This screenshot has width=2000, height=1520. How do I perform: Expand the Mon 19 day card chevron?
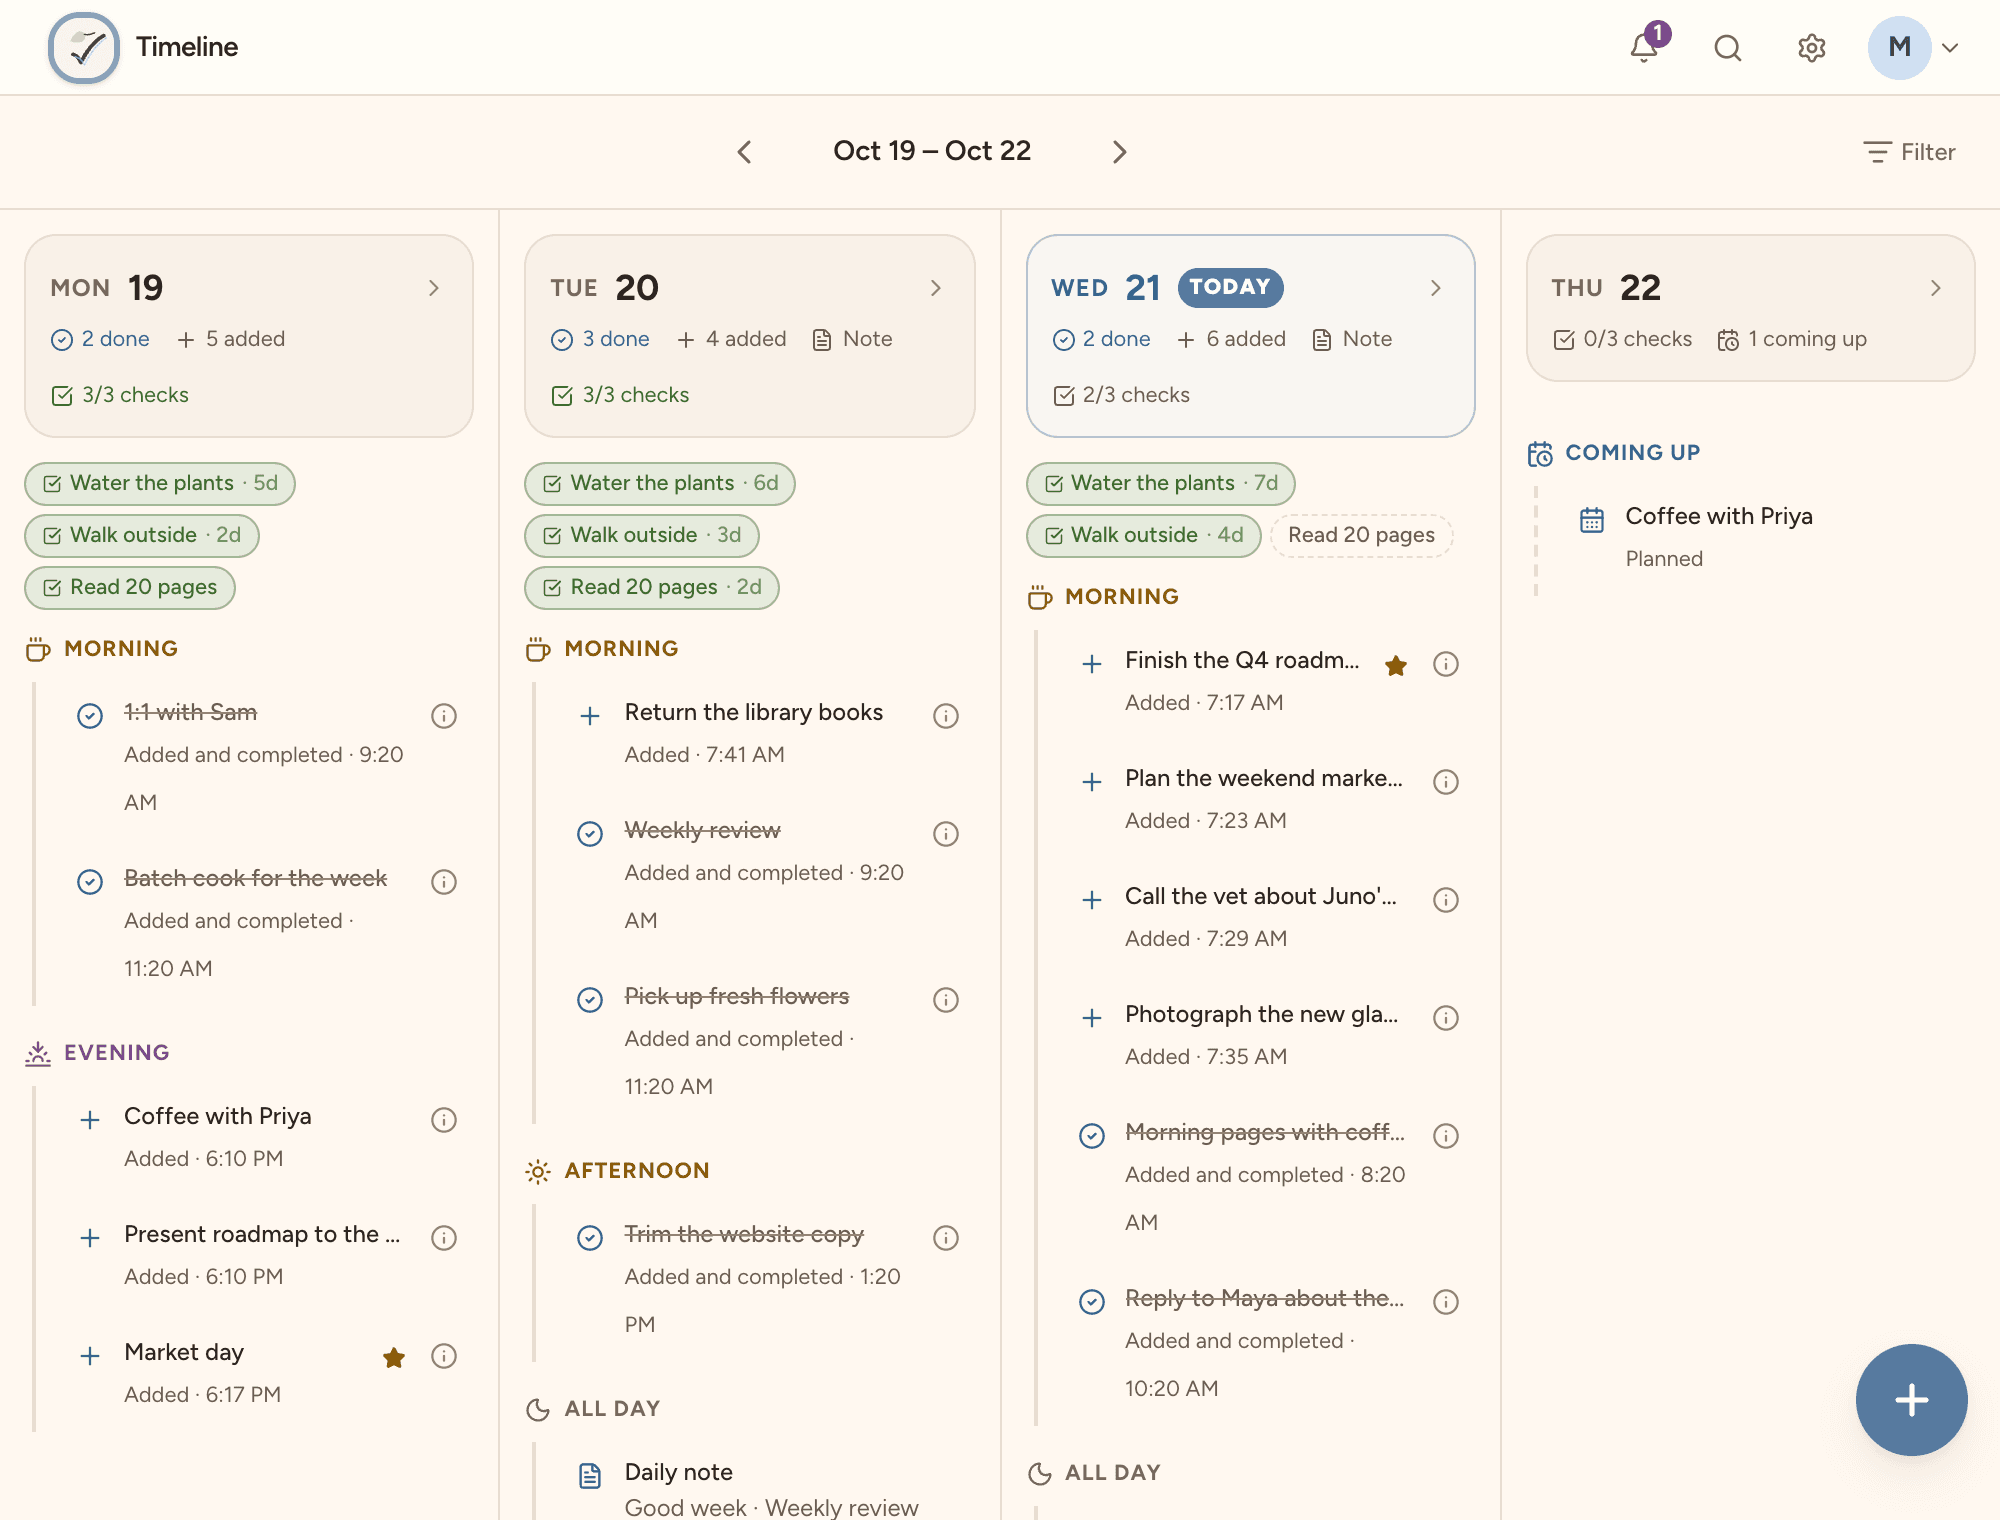[434, 288]
